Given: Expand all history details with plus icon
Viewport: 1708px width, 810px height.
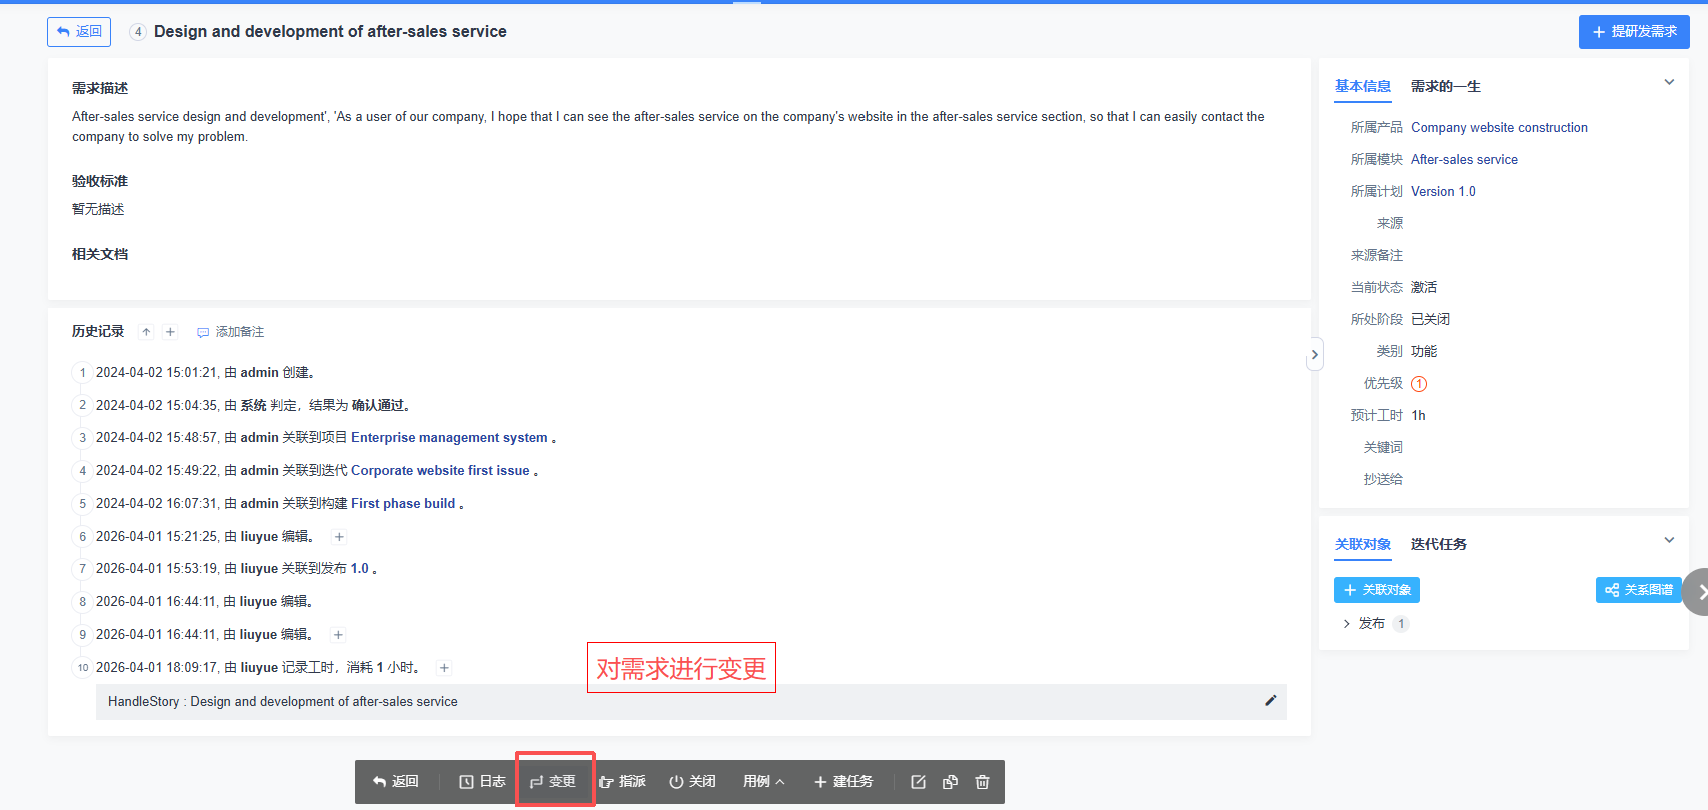Looking at the screenshot, I should pos(170,332).
